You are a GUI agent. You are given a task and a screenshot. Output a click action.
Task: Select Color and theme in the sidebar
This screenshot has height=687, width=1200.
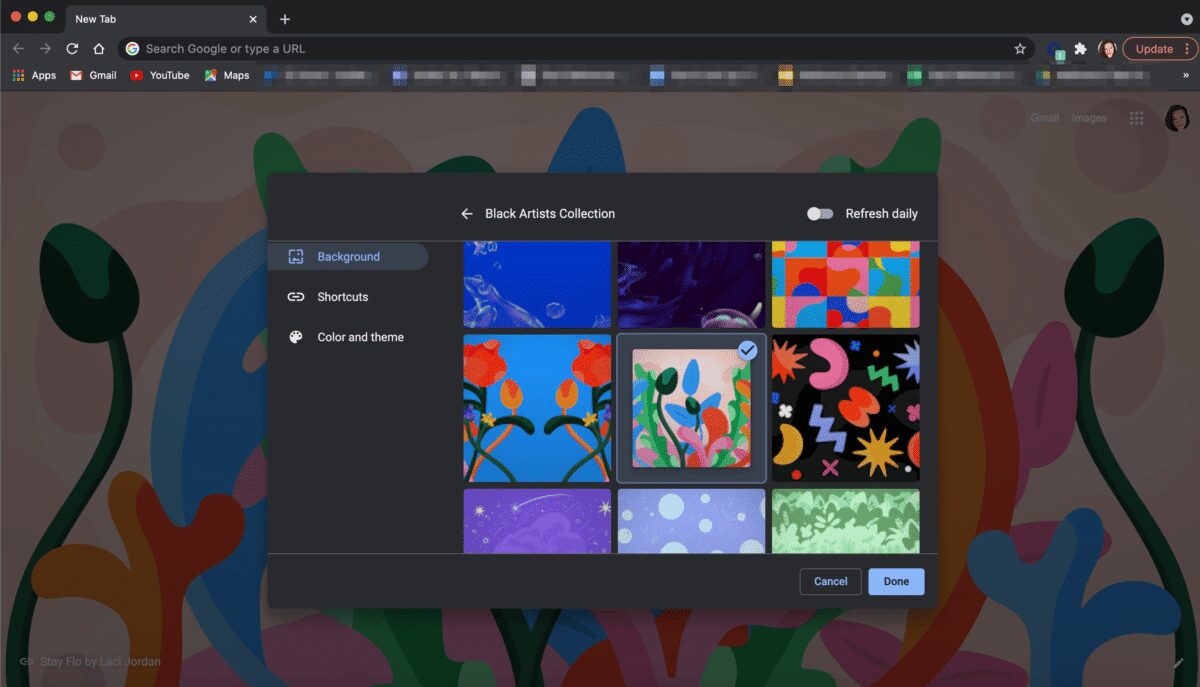[x=360, y=337]
